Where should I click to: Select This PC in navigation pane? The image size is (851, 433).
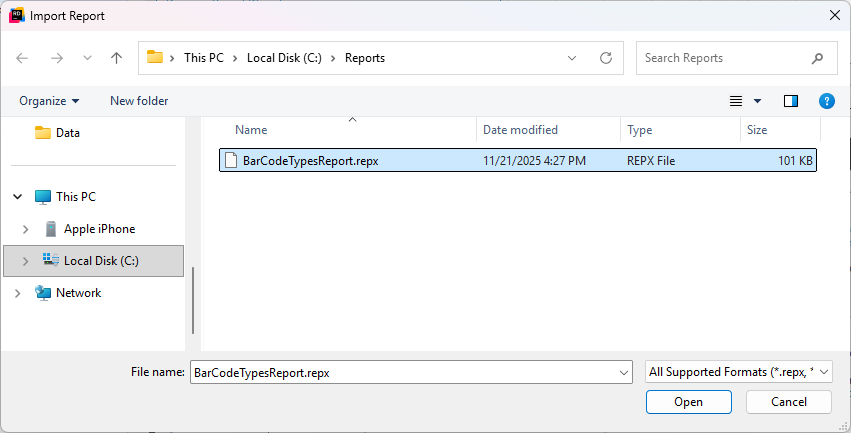(65, 196)
